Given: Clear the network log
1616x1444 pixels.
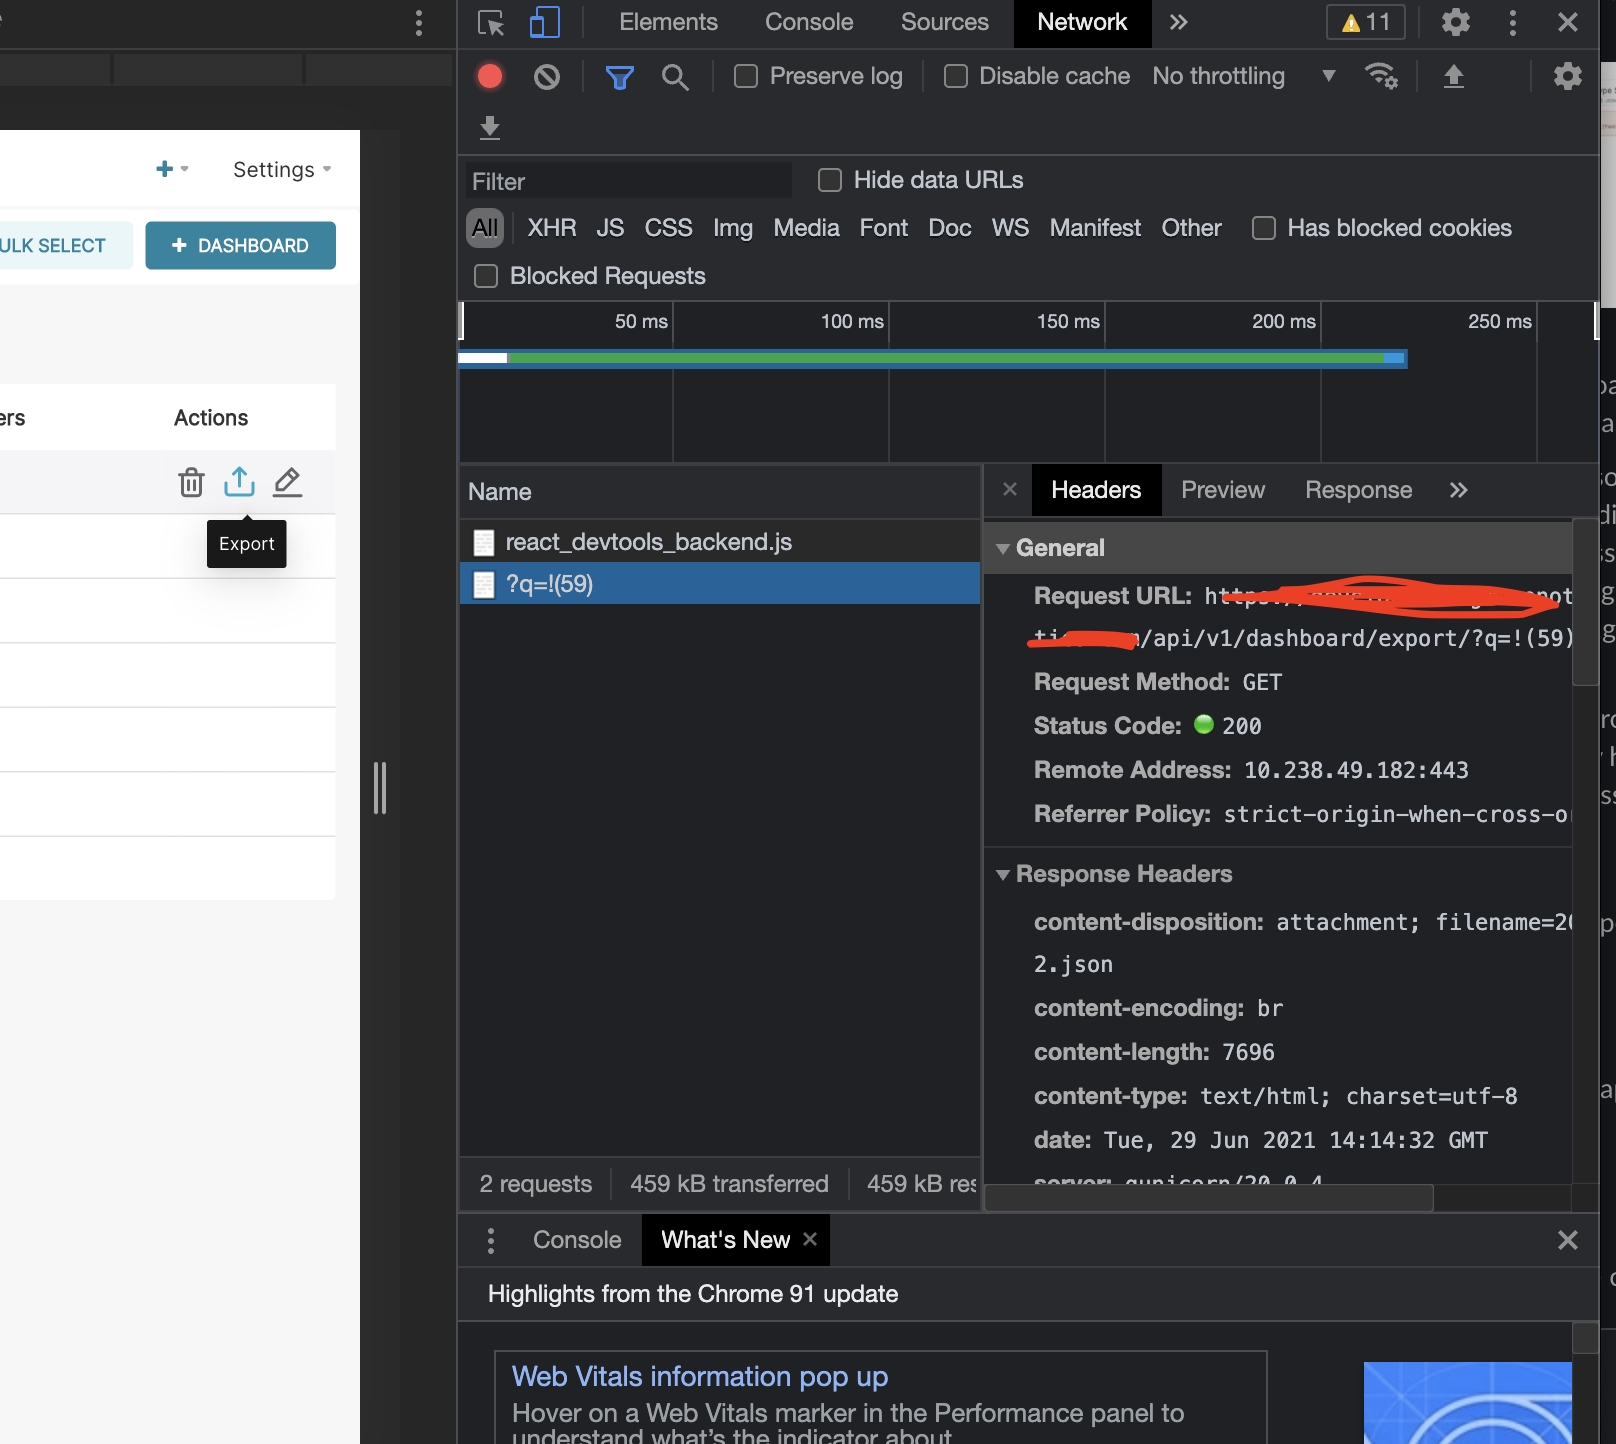Looking at the screenshot, I should click(547, 76).
